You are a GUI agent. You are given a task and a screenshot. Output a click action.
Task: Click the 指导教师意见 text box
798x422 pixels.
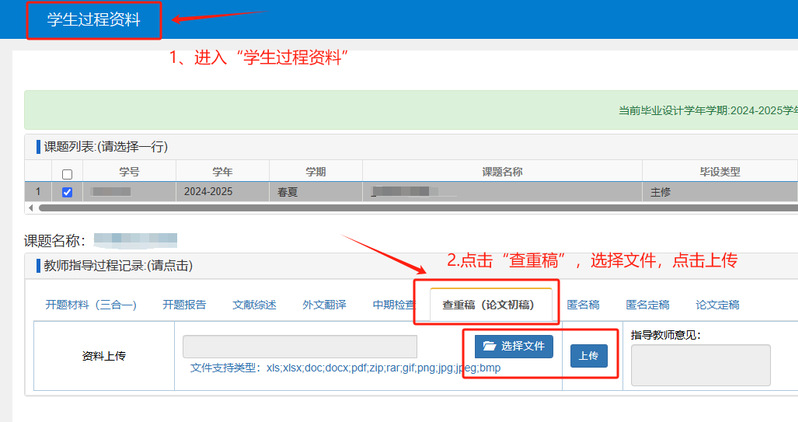[700, 365]
